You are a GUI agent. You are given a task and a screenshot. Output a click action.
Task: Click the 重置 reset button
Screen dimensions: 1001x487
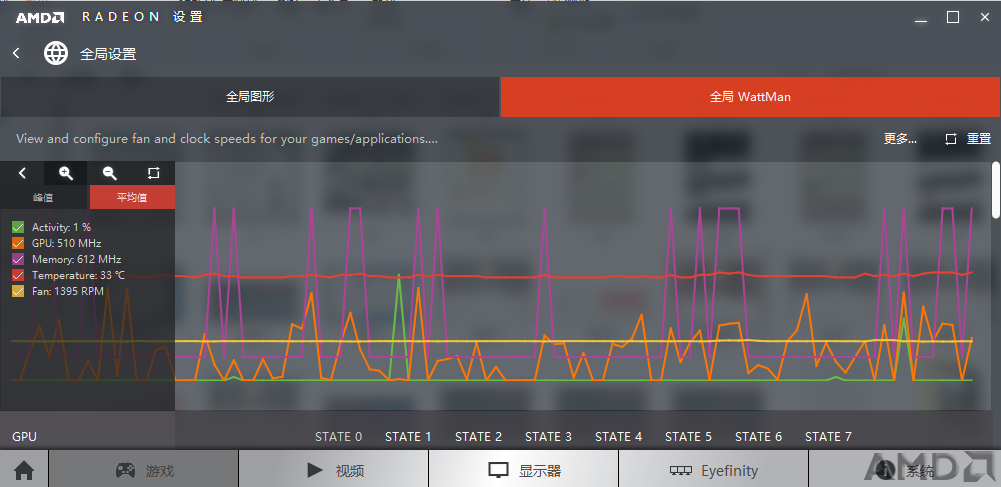[x=979, y=139]
